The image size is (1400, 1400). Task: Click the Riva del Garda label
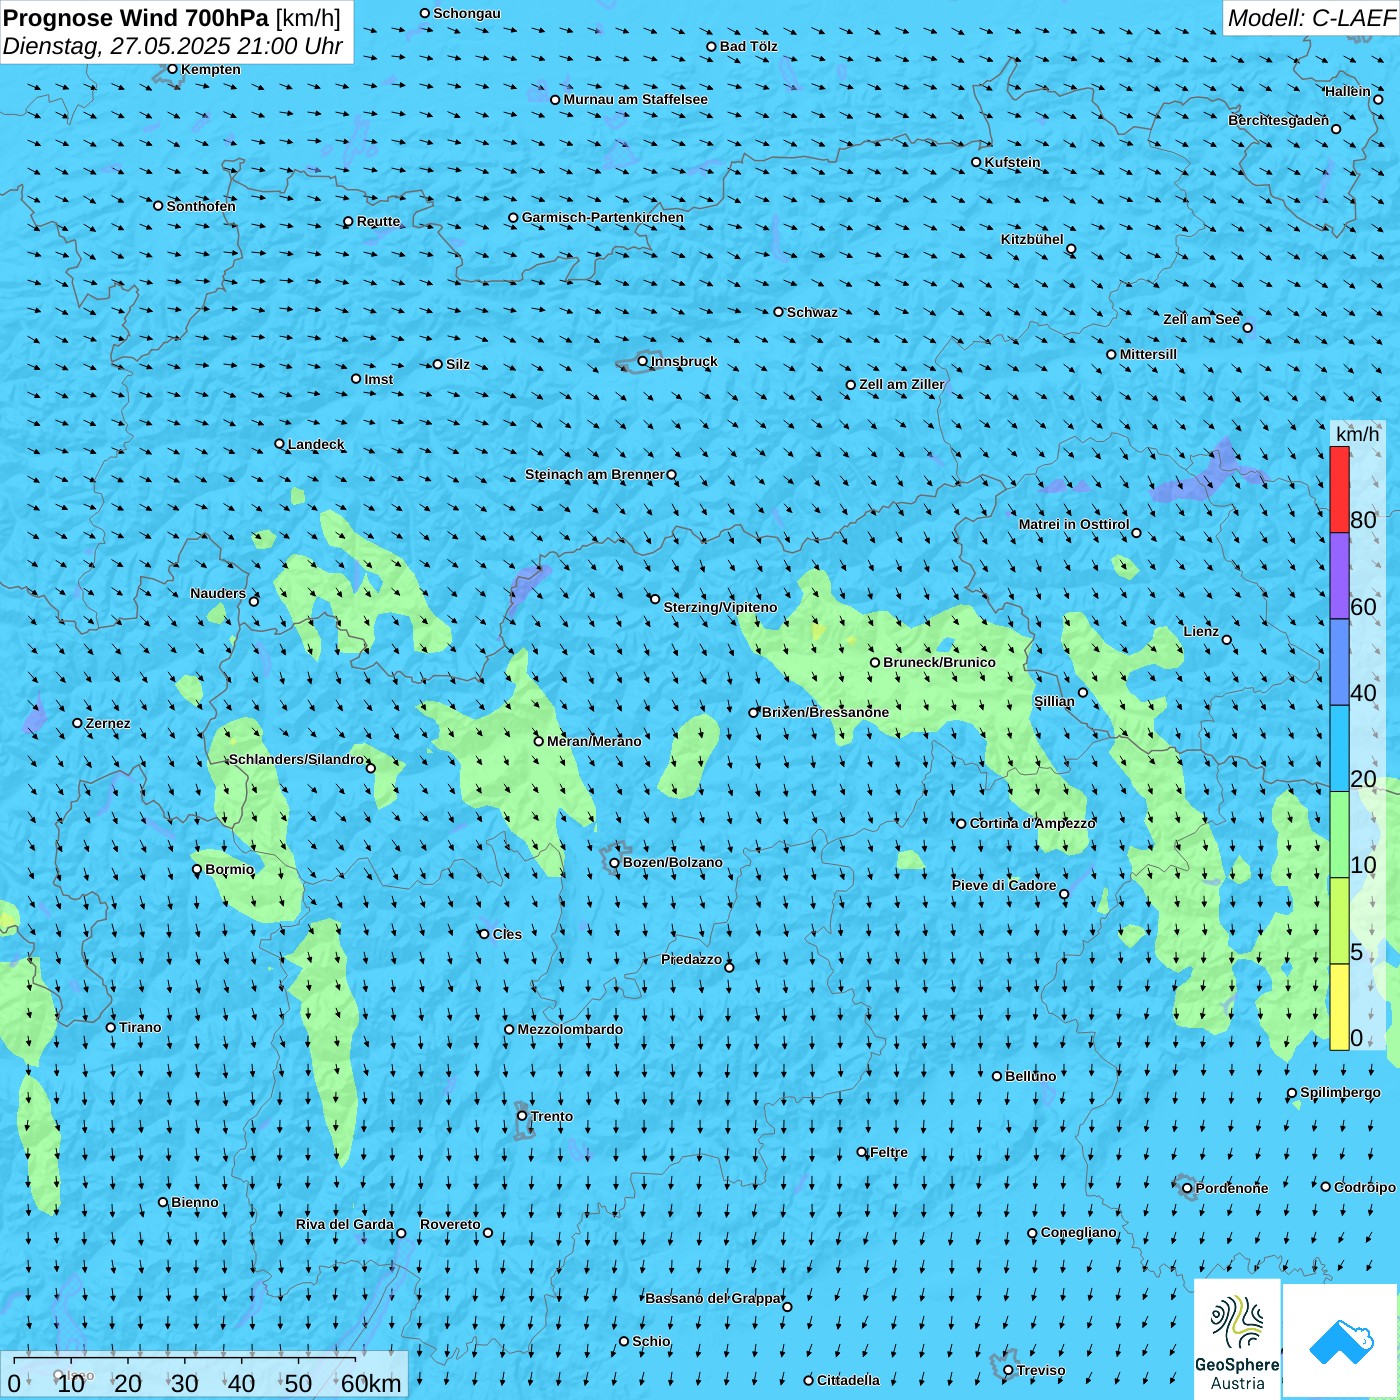pos(345,1224)
